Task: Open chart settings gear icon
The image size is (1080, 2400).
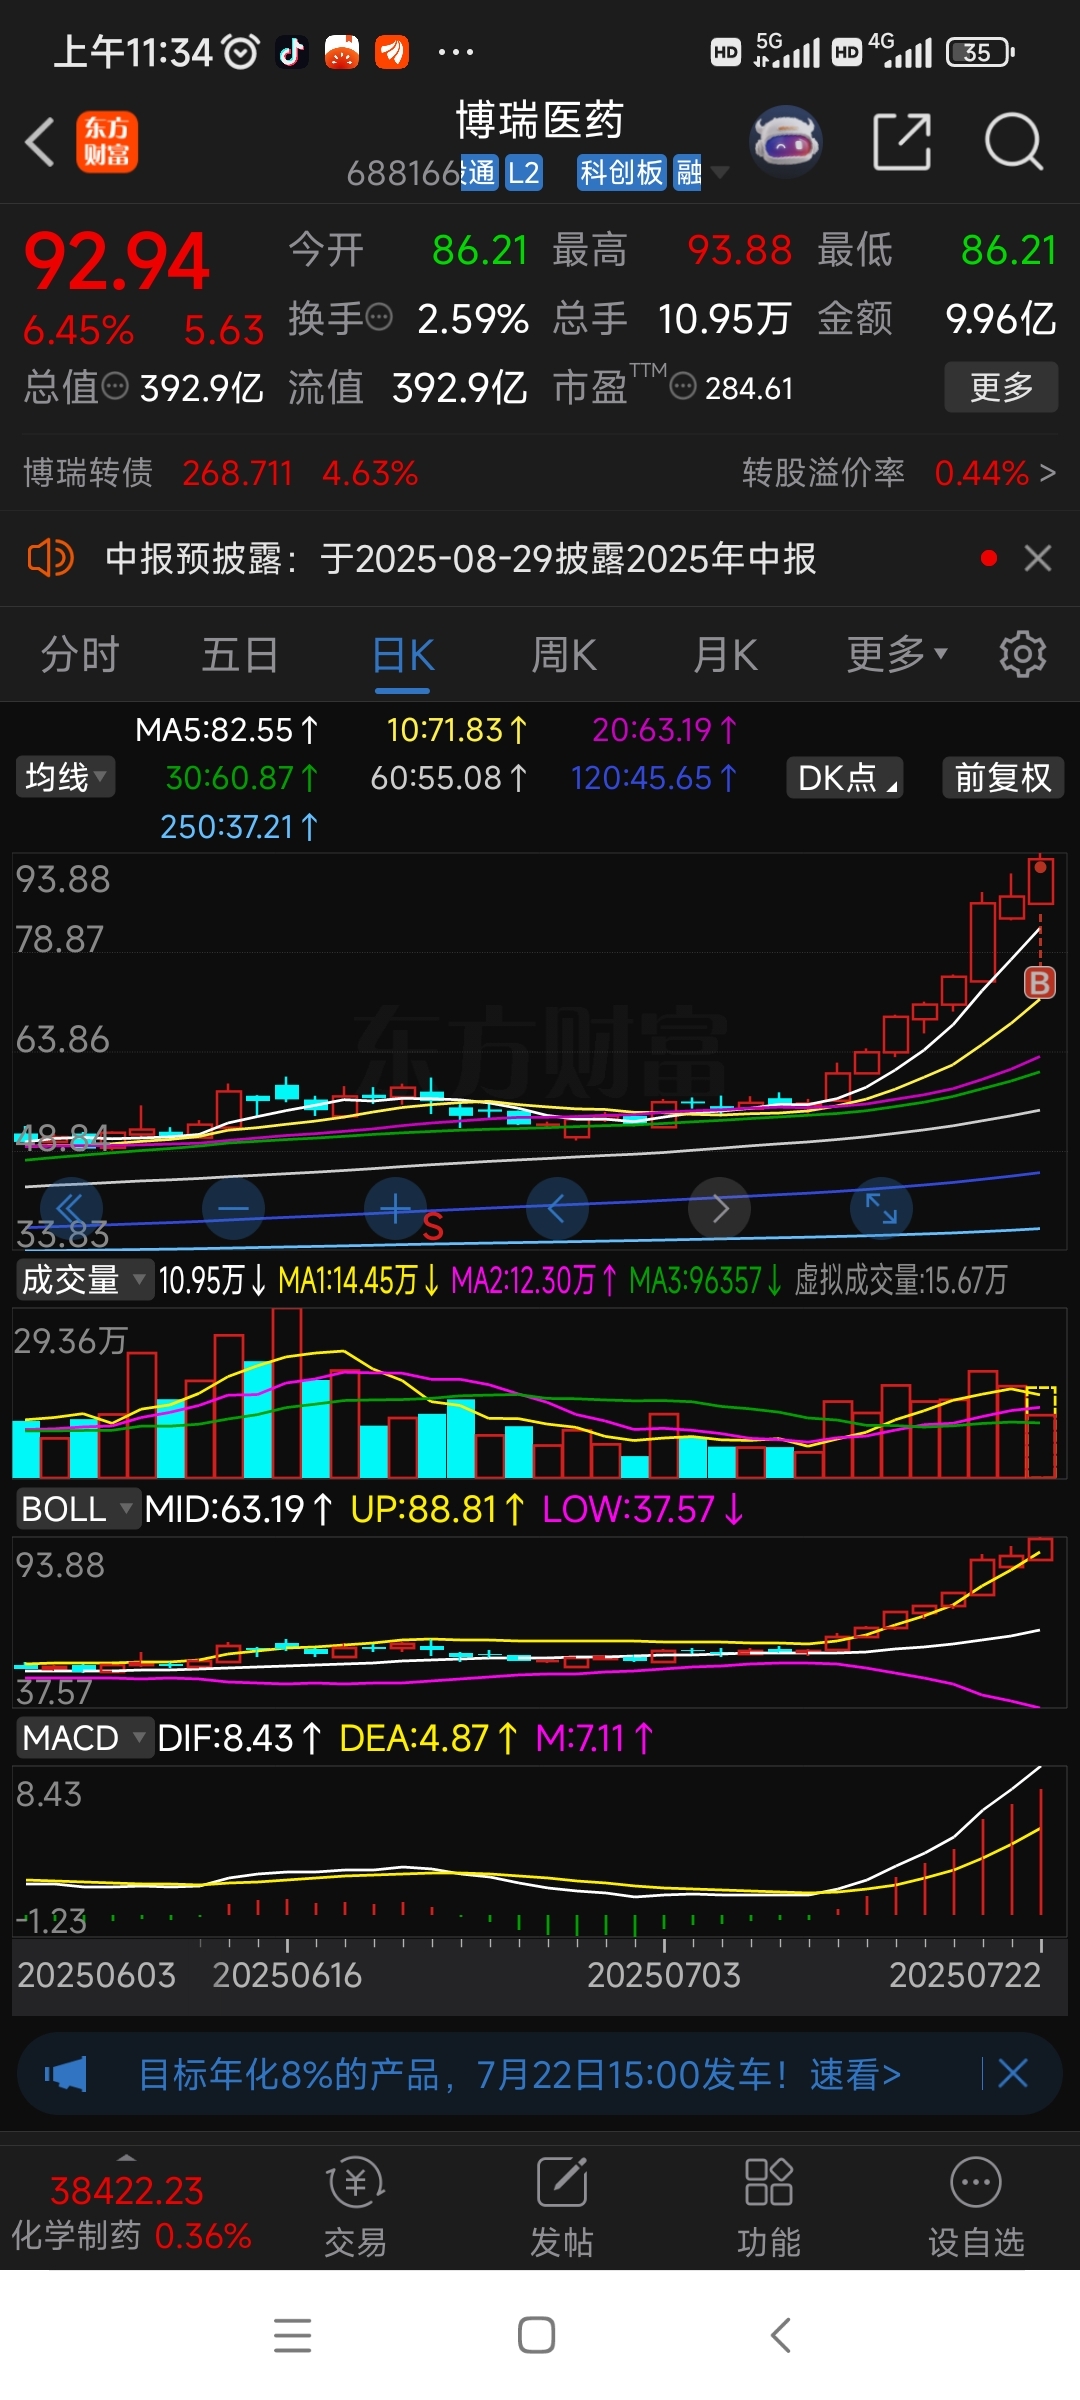Action: 1022,655
